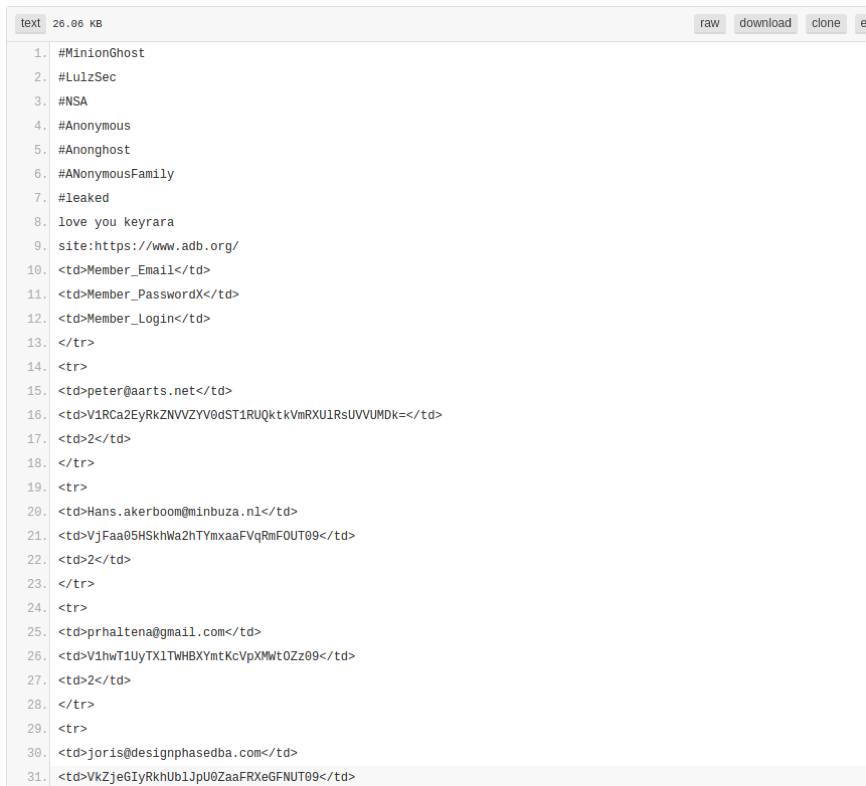Click line number '12.' in the gutter

click(x=37, y=319)
